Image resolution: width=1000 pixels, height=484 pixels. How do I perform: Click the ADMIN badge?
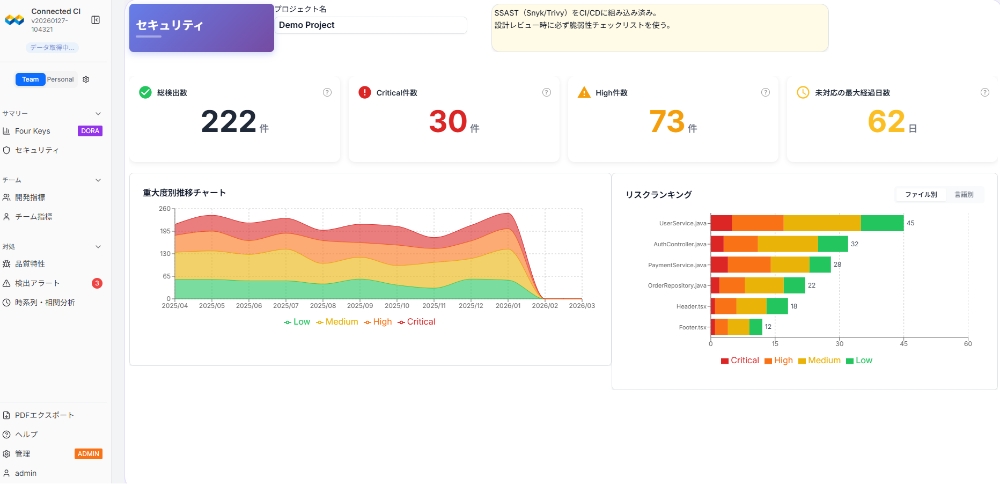89,454
